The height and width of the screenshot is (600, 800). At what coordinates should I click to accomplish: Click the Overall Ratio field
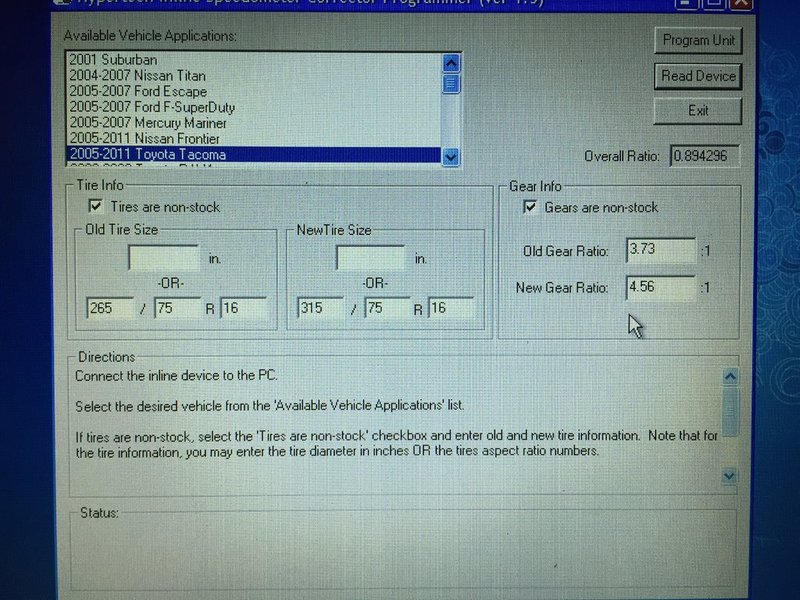705,156
